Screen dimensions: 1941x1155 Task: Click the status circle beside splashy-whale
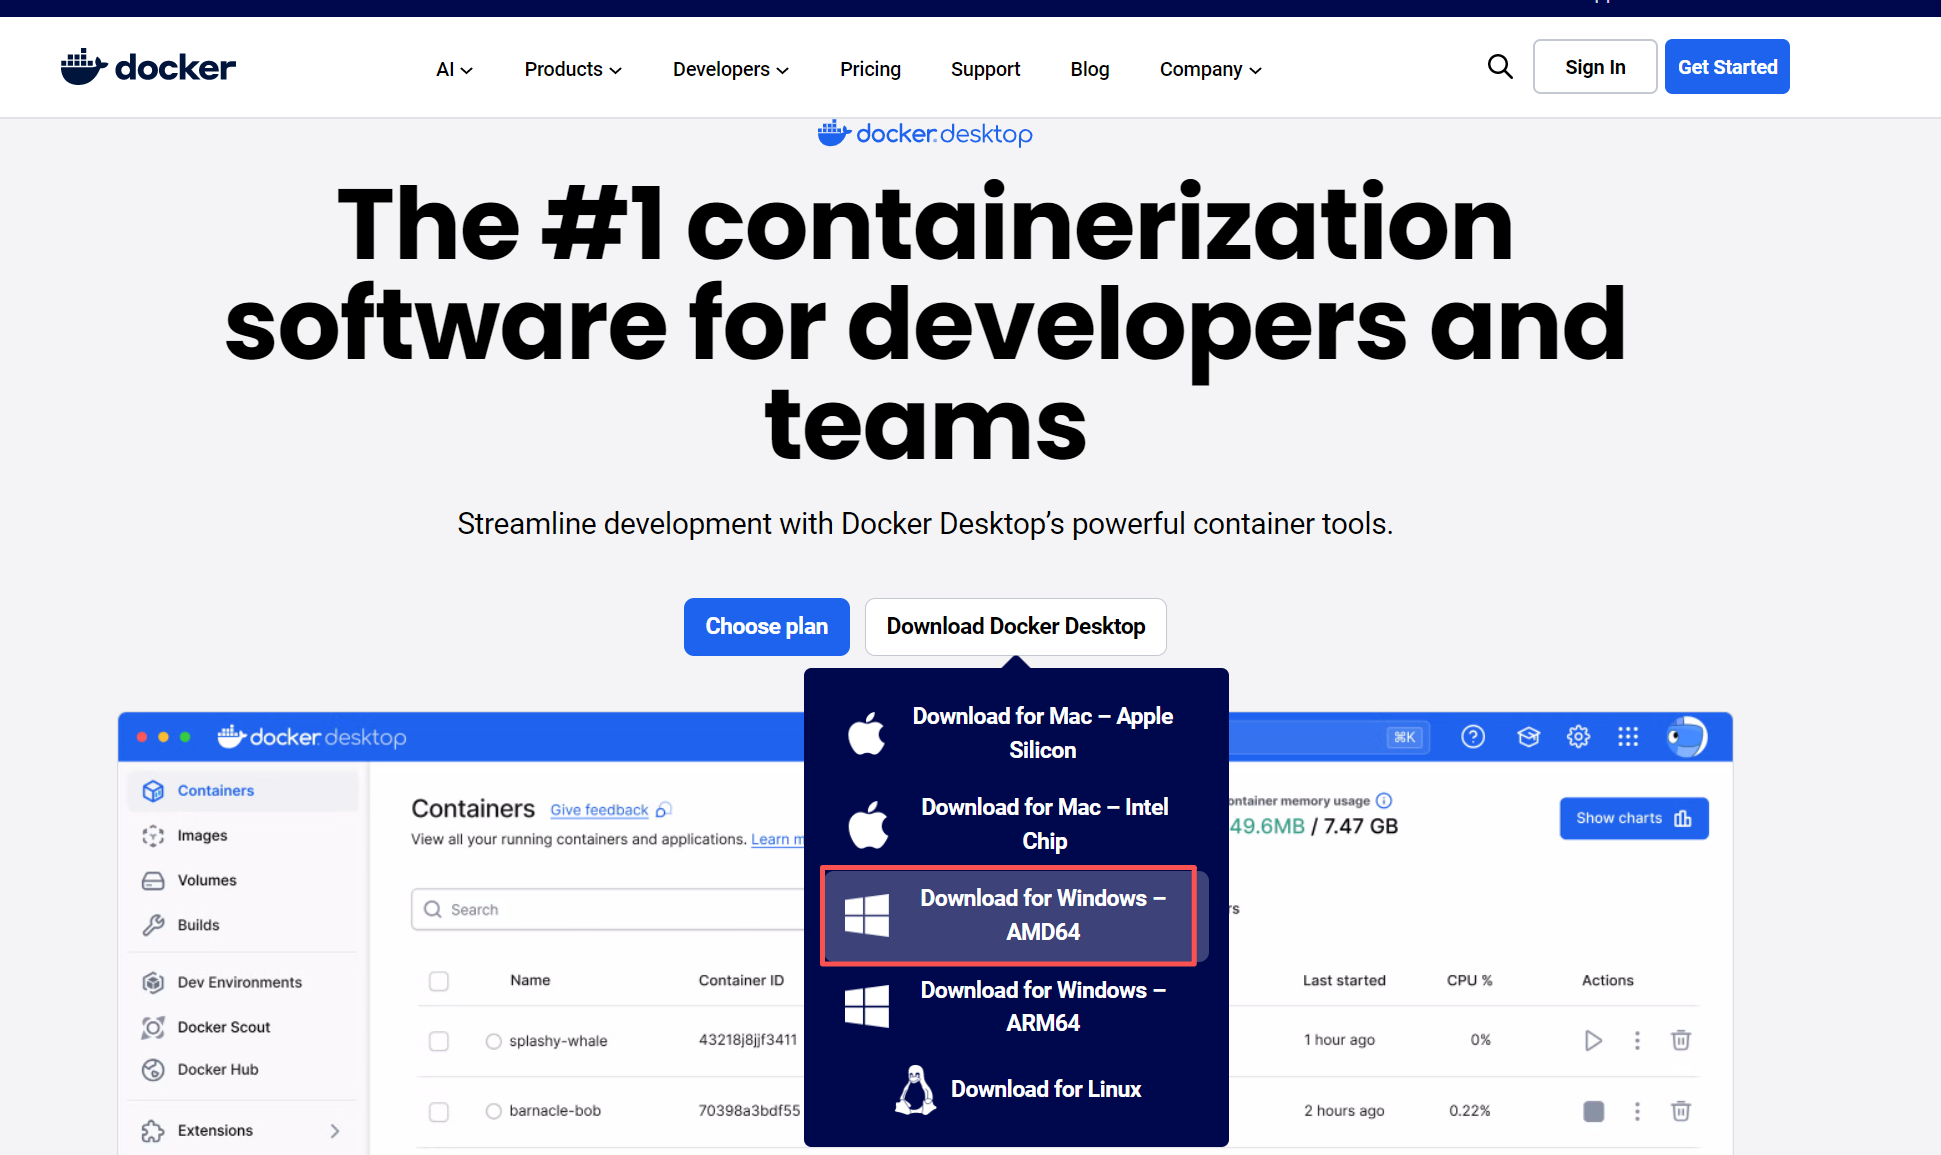(493, 1041)
